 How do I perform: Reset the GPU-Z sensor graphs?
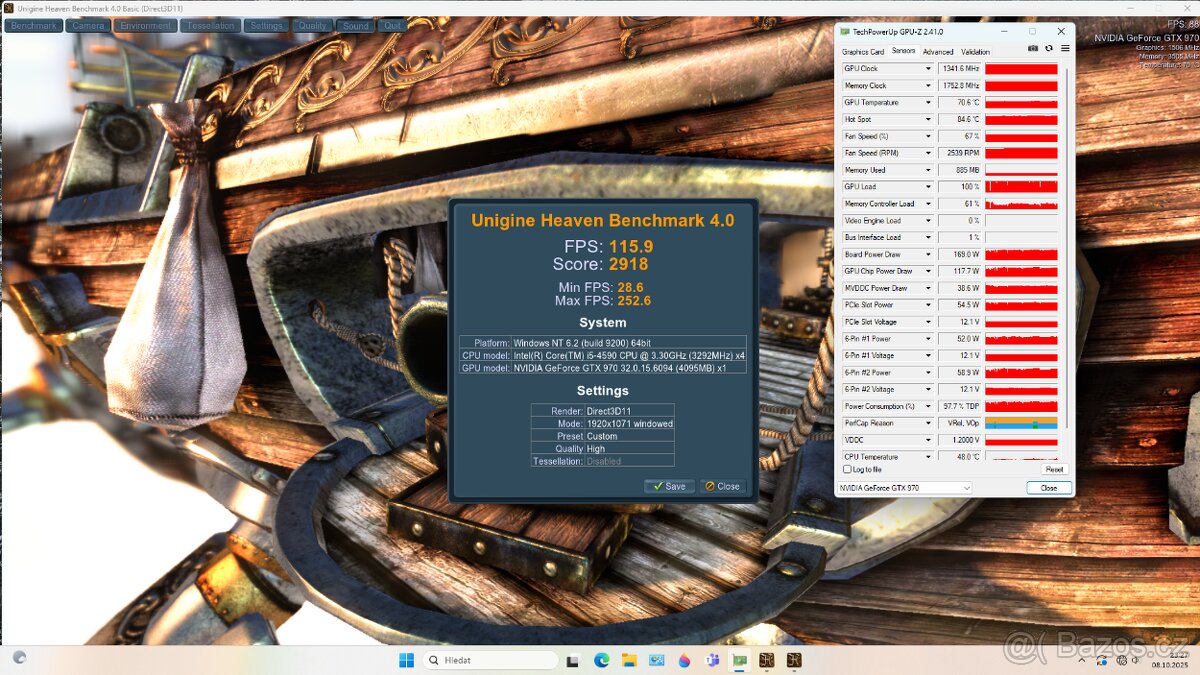point(1053,469)
